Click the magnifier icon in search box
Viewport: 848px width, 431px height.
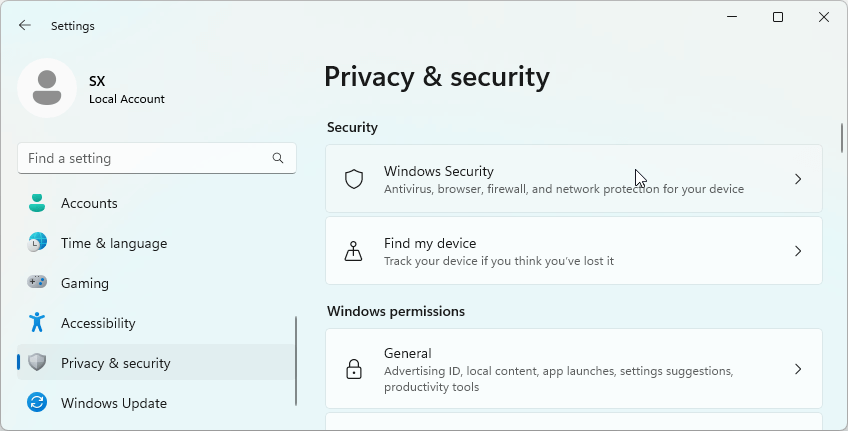(278, 158)
